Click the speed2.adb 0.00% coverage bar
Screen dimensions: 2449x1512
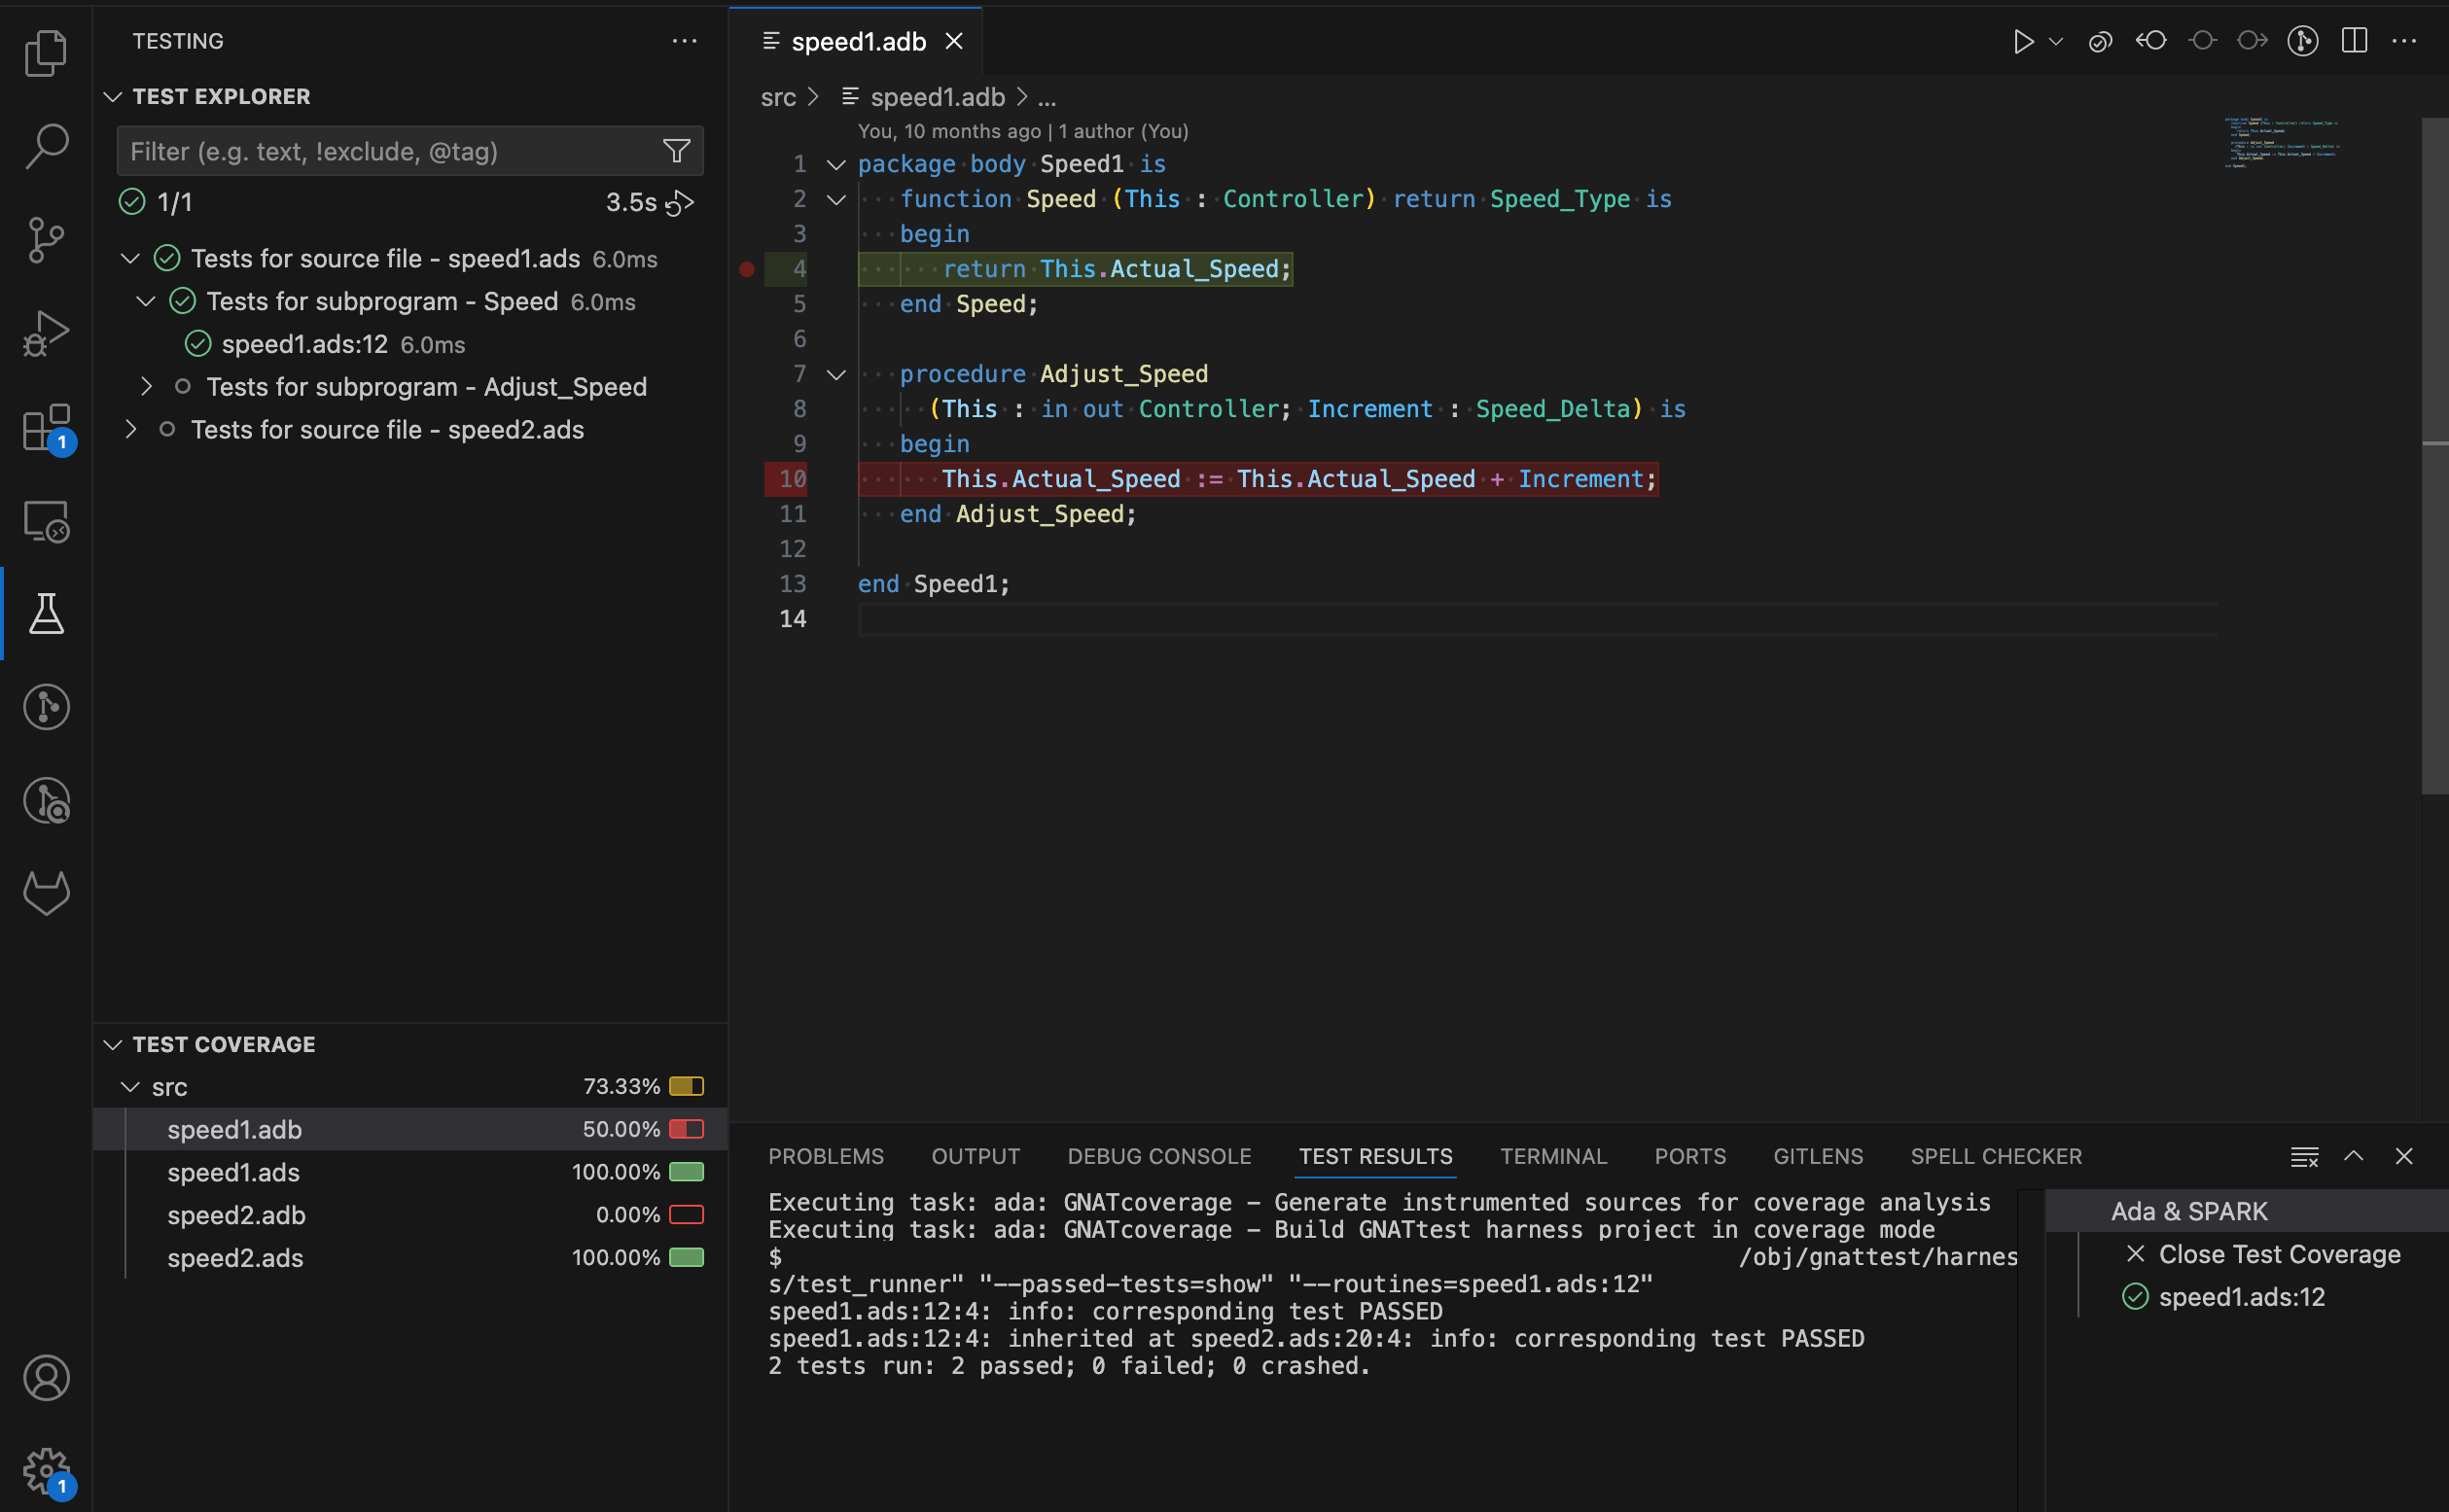[x=686, y=1216]
